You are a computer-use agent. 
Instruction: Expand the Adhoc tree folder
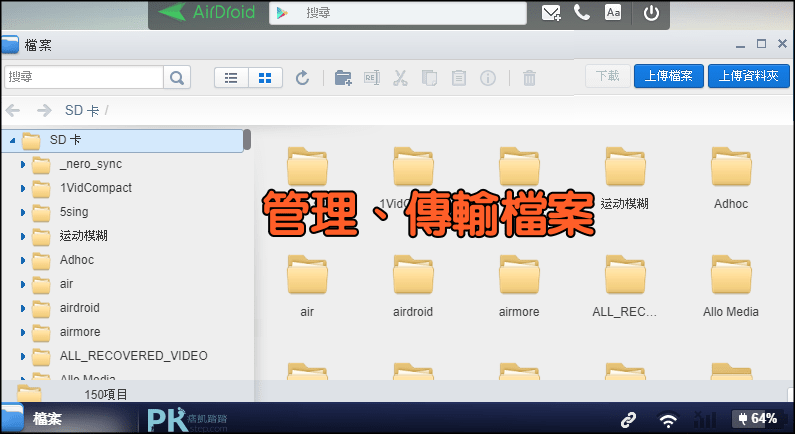coord(23,260)
